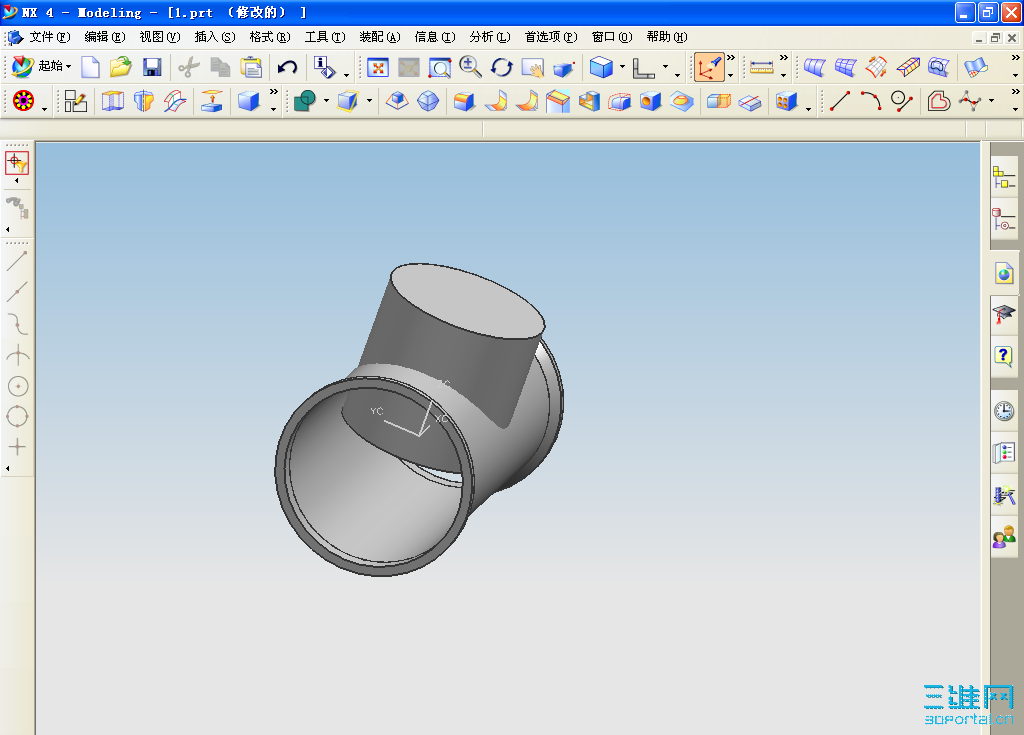
Task: Open the Roles people side tab
Action: (1004, 538)
